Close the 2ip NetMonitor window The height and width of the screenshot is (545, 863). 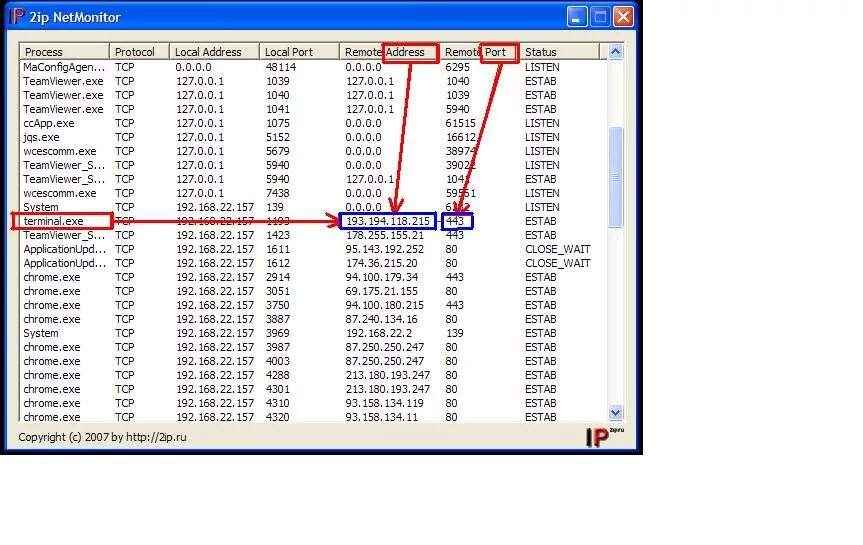(x=623, y=17)
